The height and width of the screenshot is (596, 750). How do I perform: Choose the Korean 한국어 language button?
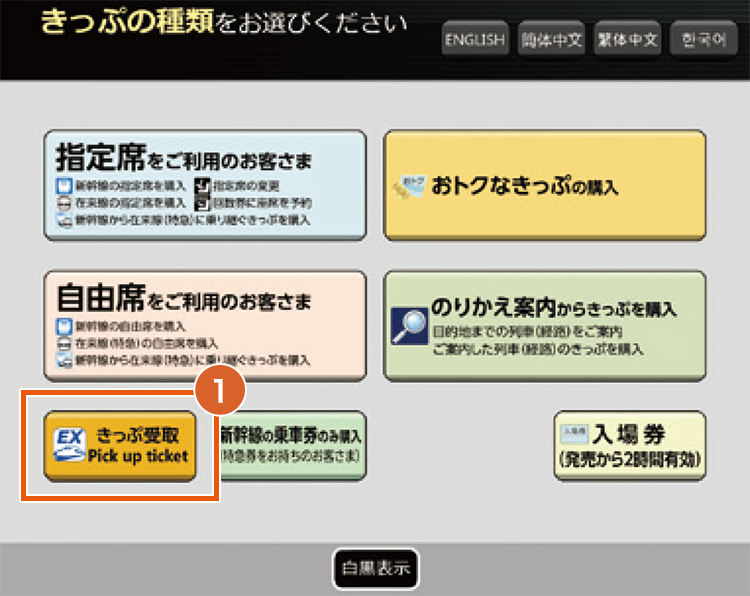(x=704, y=39)
